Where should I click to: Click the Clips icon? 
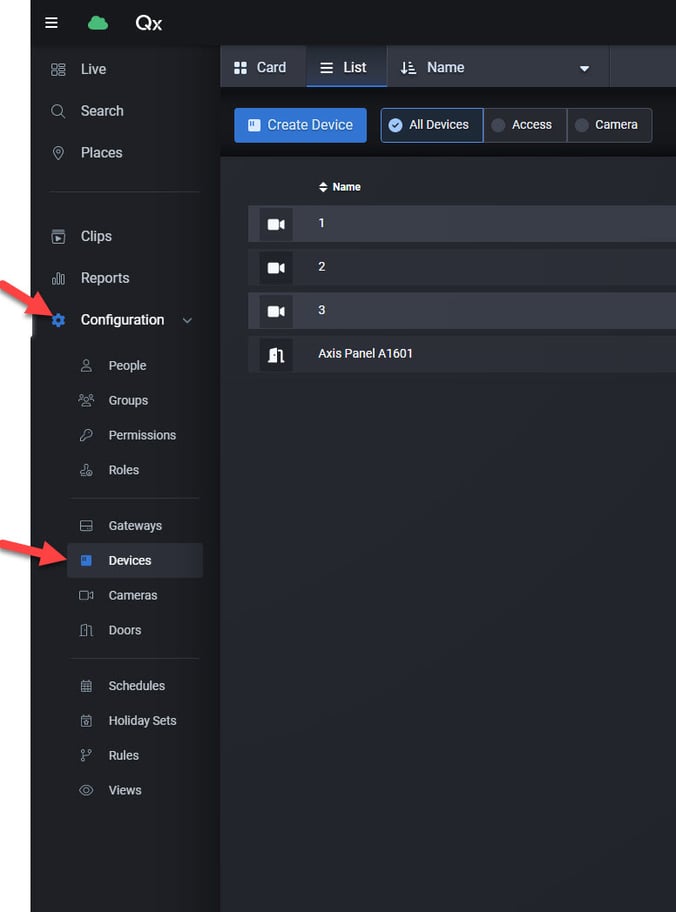coord(58,237)
